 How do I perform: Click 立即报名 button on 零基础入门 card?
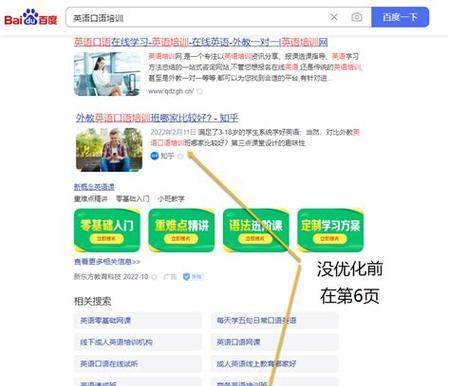(106, 239)
